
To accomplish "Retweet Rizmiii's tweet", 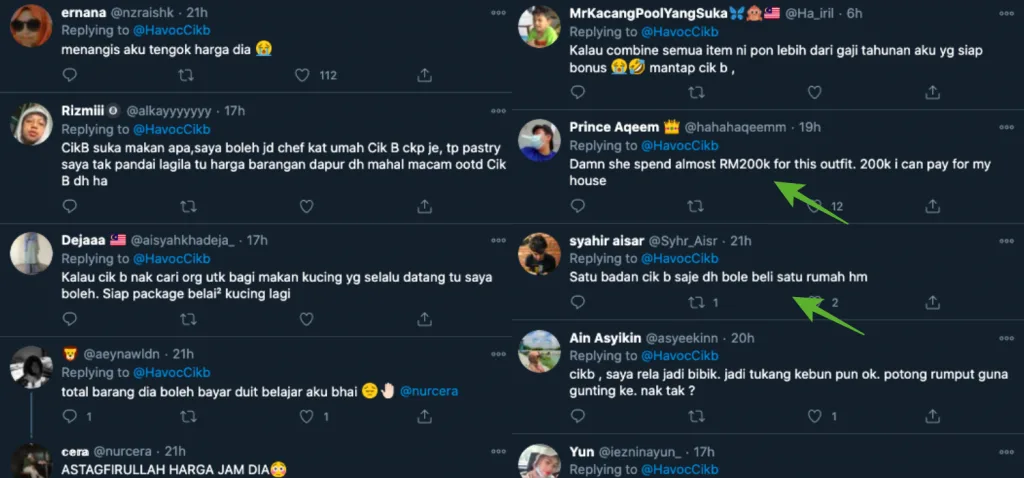I will point(186,206).
